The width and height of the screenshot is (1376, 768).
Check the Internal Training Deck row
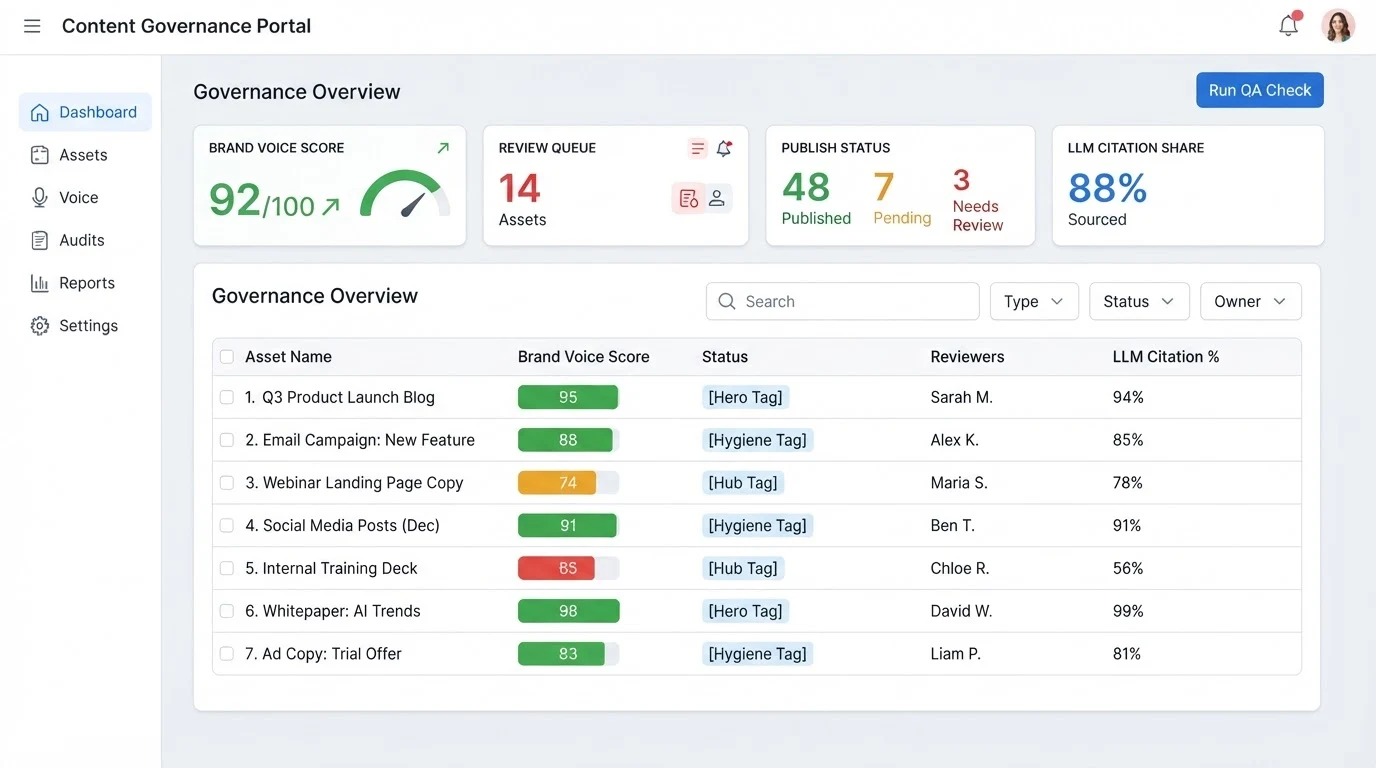227,568
